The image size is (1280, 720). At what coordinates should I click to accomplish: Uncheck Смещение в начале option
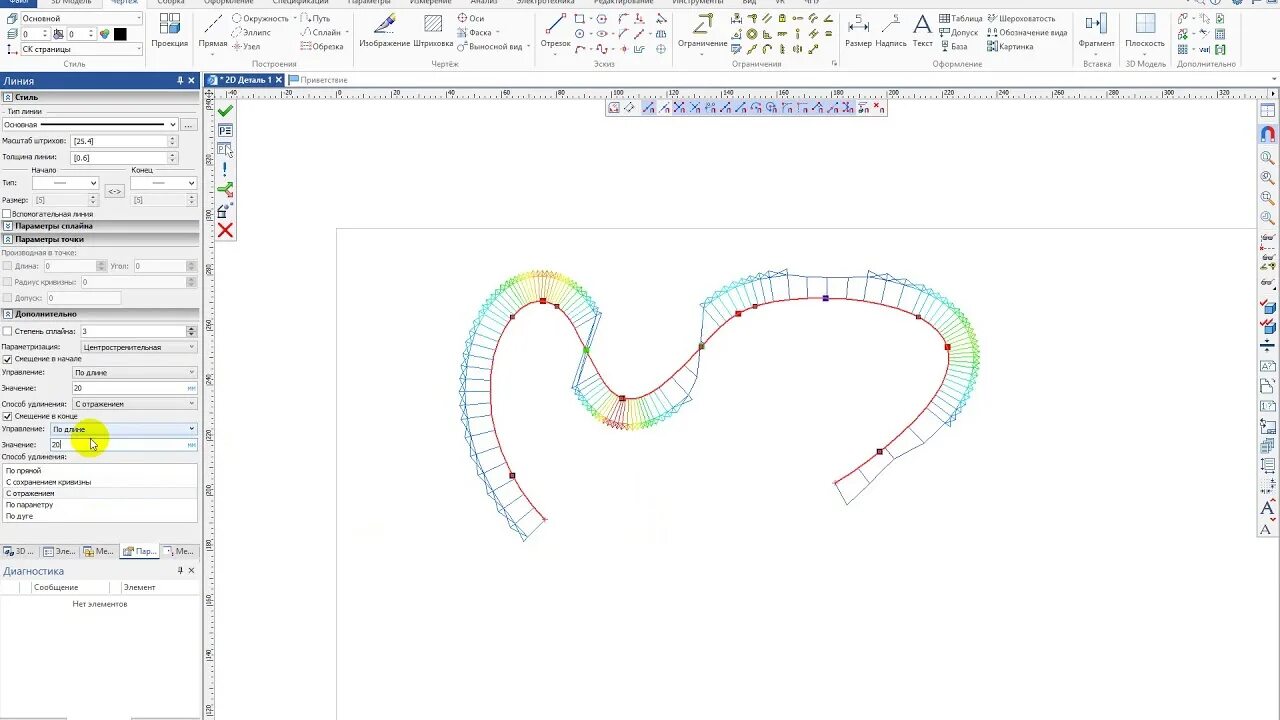(x=8, y=359)
